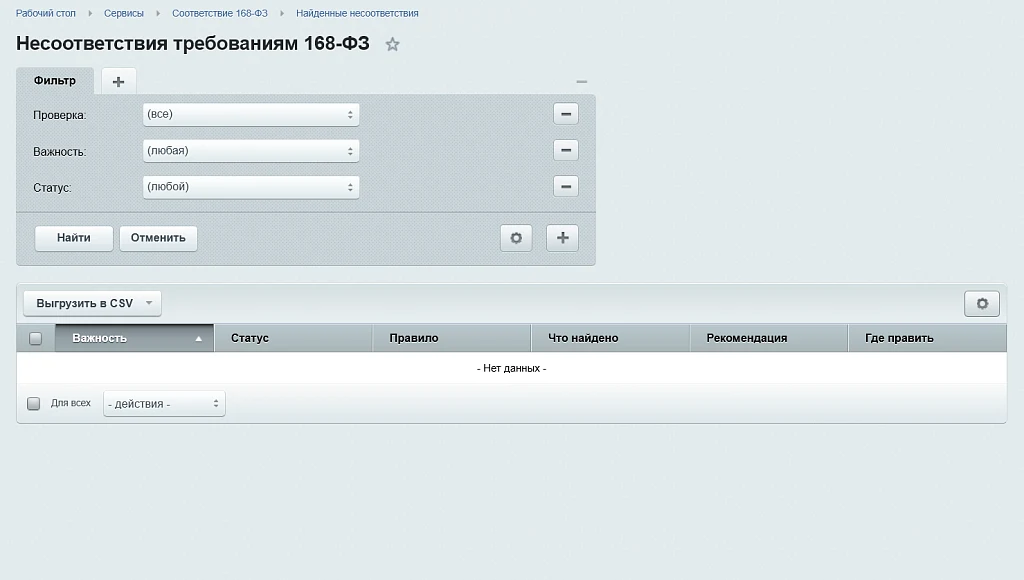Open Сервисы breadcrumb link
The image size is (1024, 580).
[123, 13]
